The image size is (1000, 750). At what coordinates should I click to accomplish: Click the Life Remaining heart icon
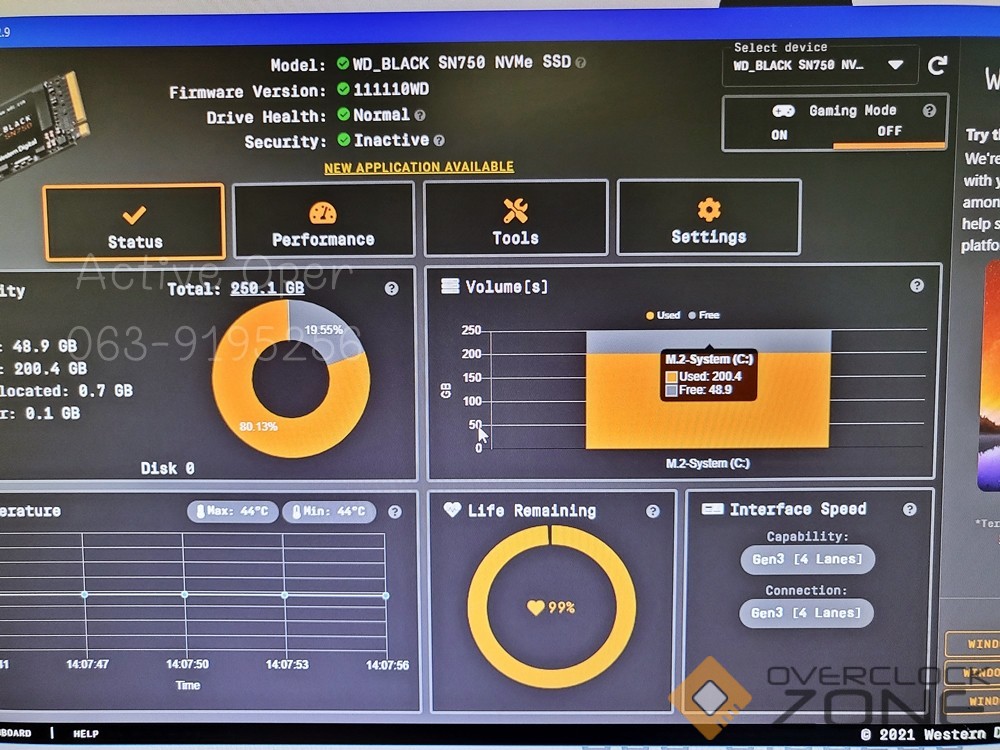coord(452,510)
